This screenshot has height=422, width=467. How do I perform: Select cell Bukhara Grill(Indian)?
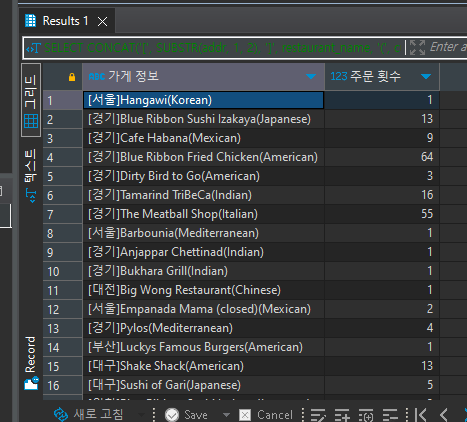coord(203,271)
